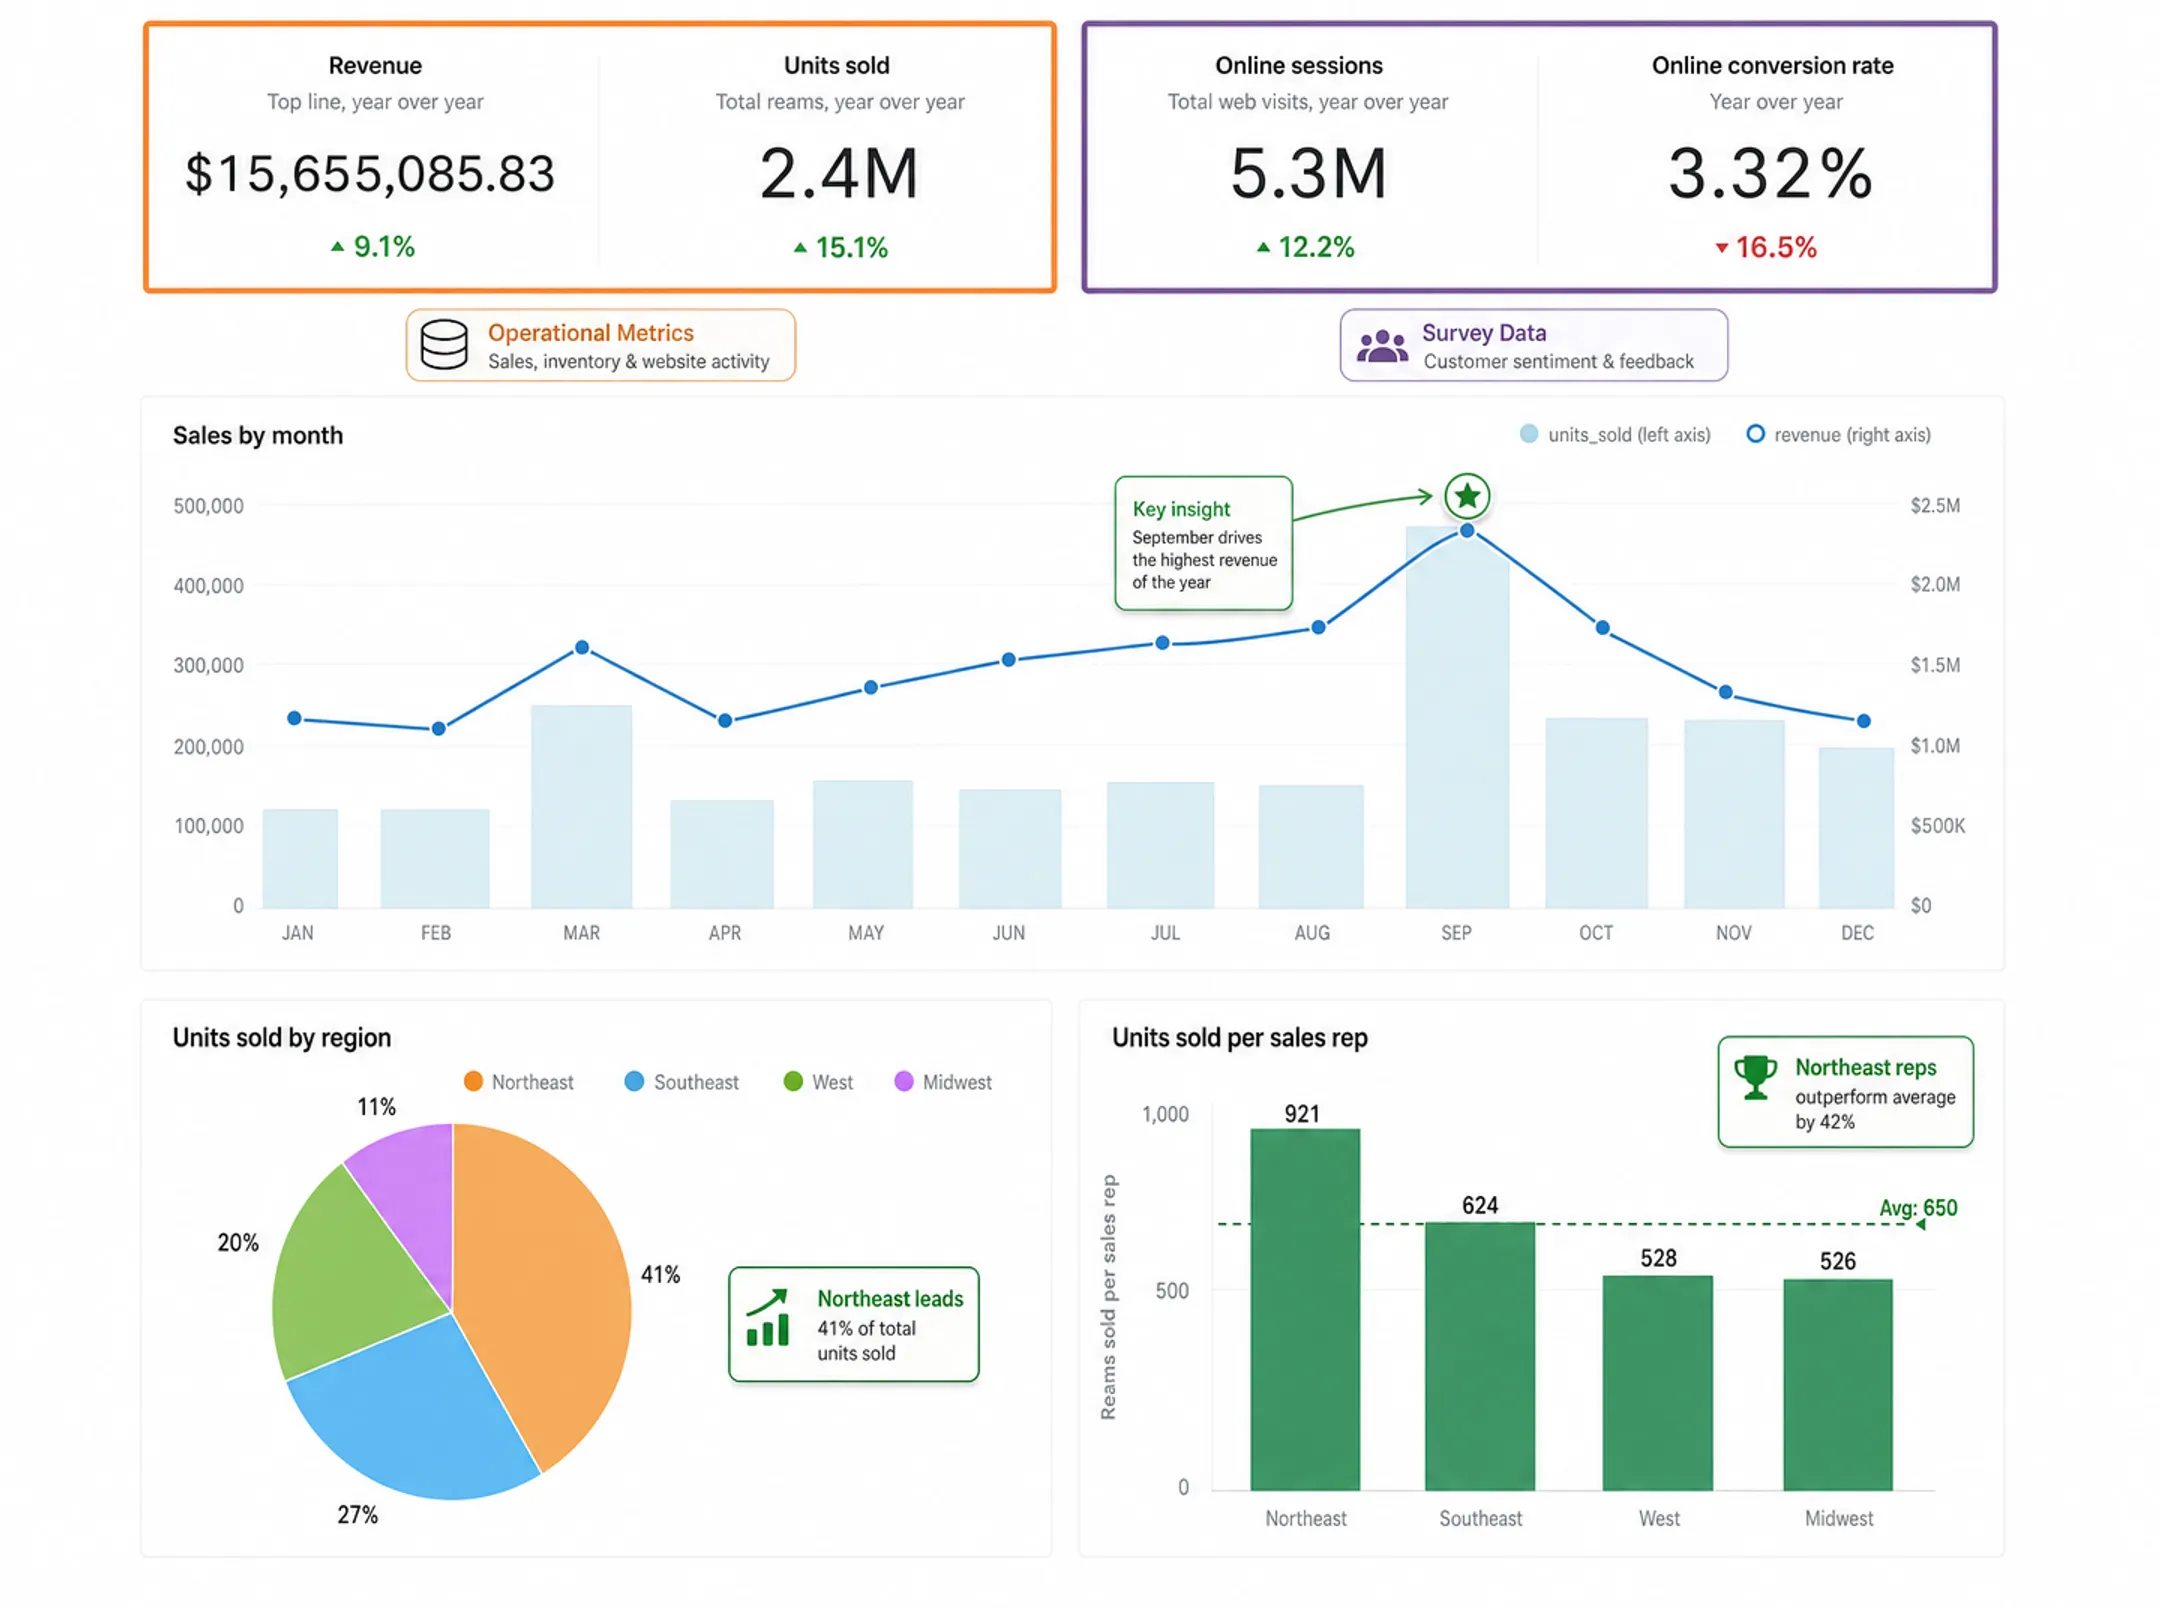Click the rising bar chart icon in Northeast leads

[768, 1317]
